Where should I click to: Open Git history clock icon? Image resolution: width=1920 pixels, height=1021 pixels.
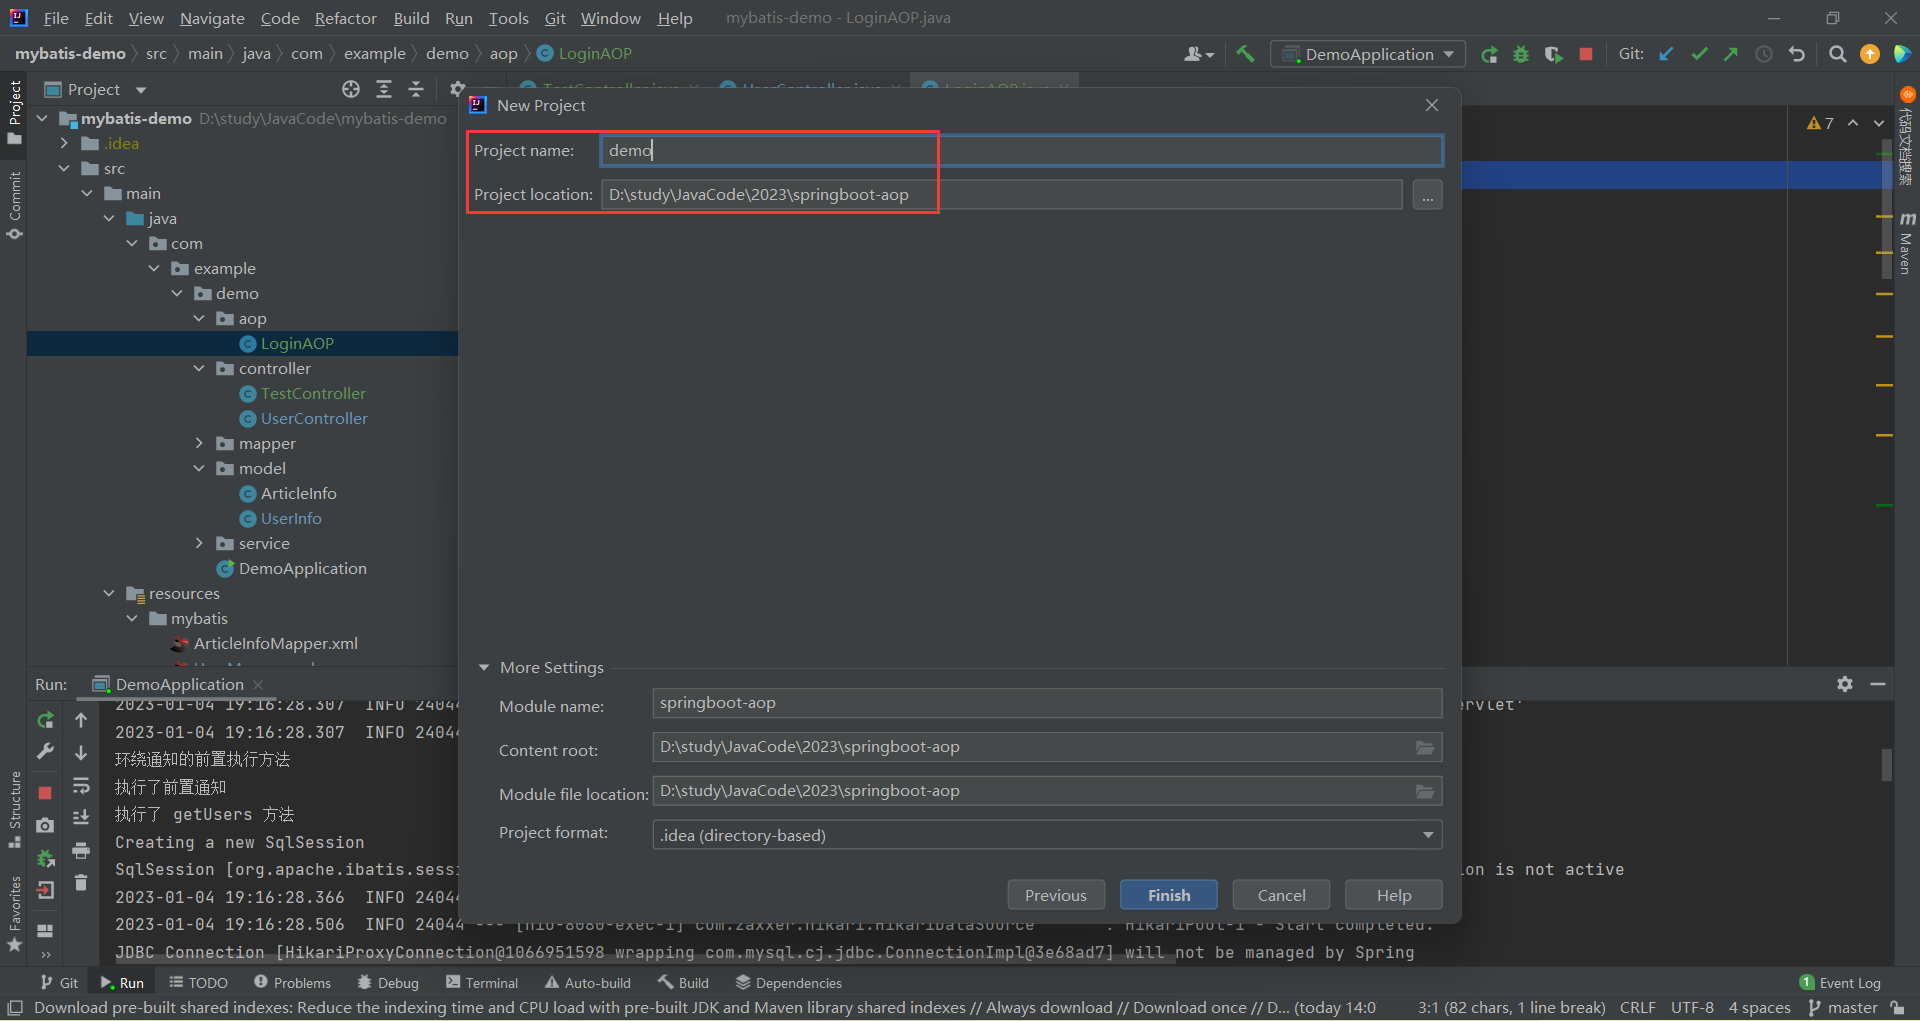pos(1764,54)
